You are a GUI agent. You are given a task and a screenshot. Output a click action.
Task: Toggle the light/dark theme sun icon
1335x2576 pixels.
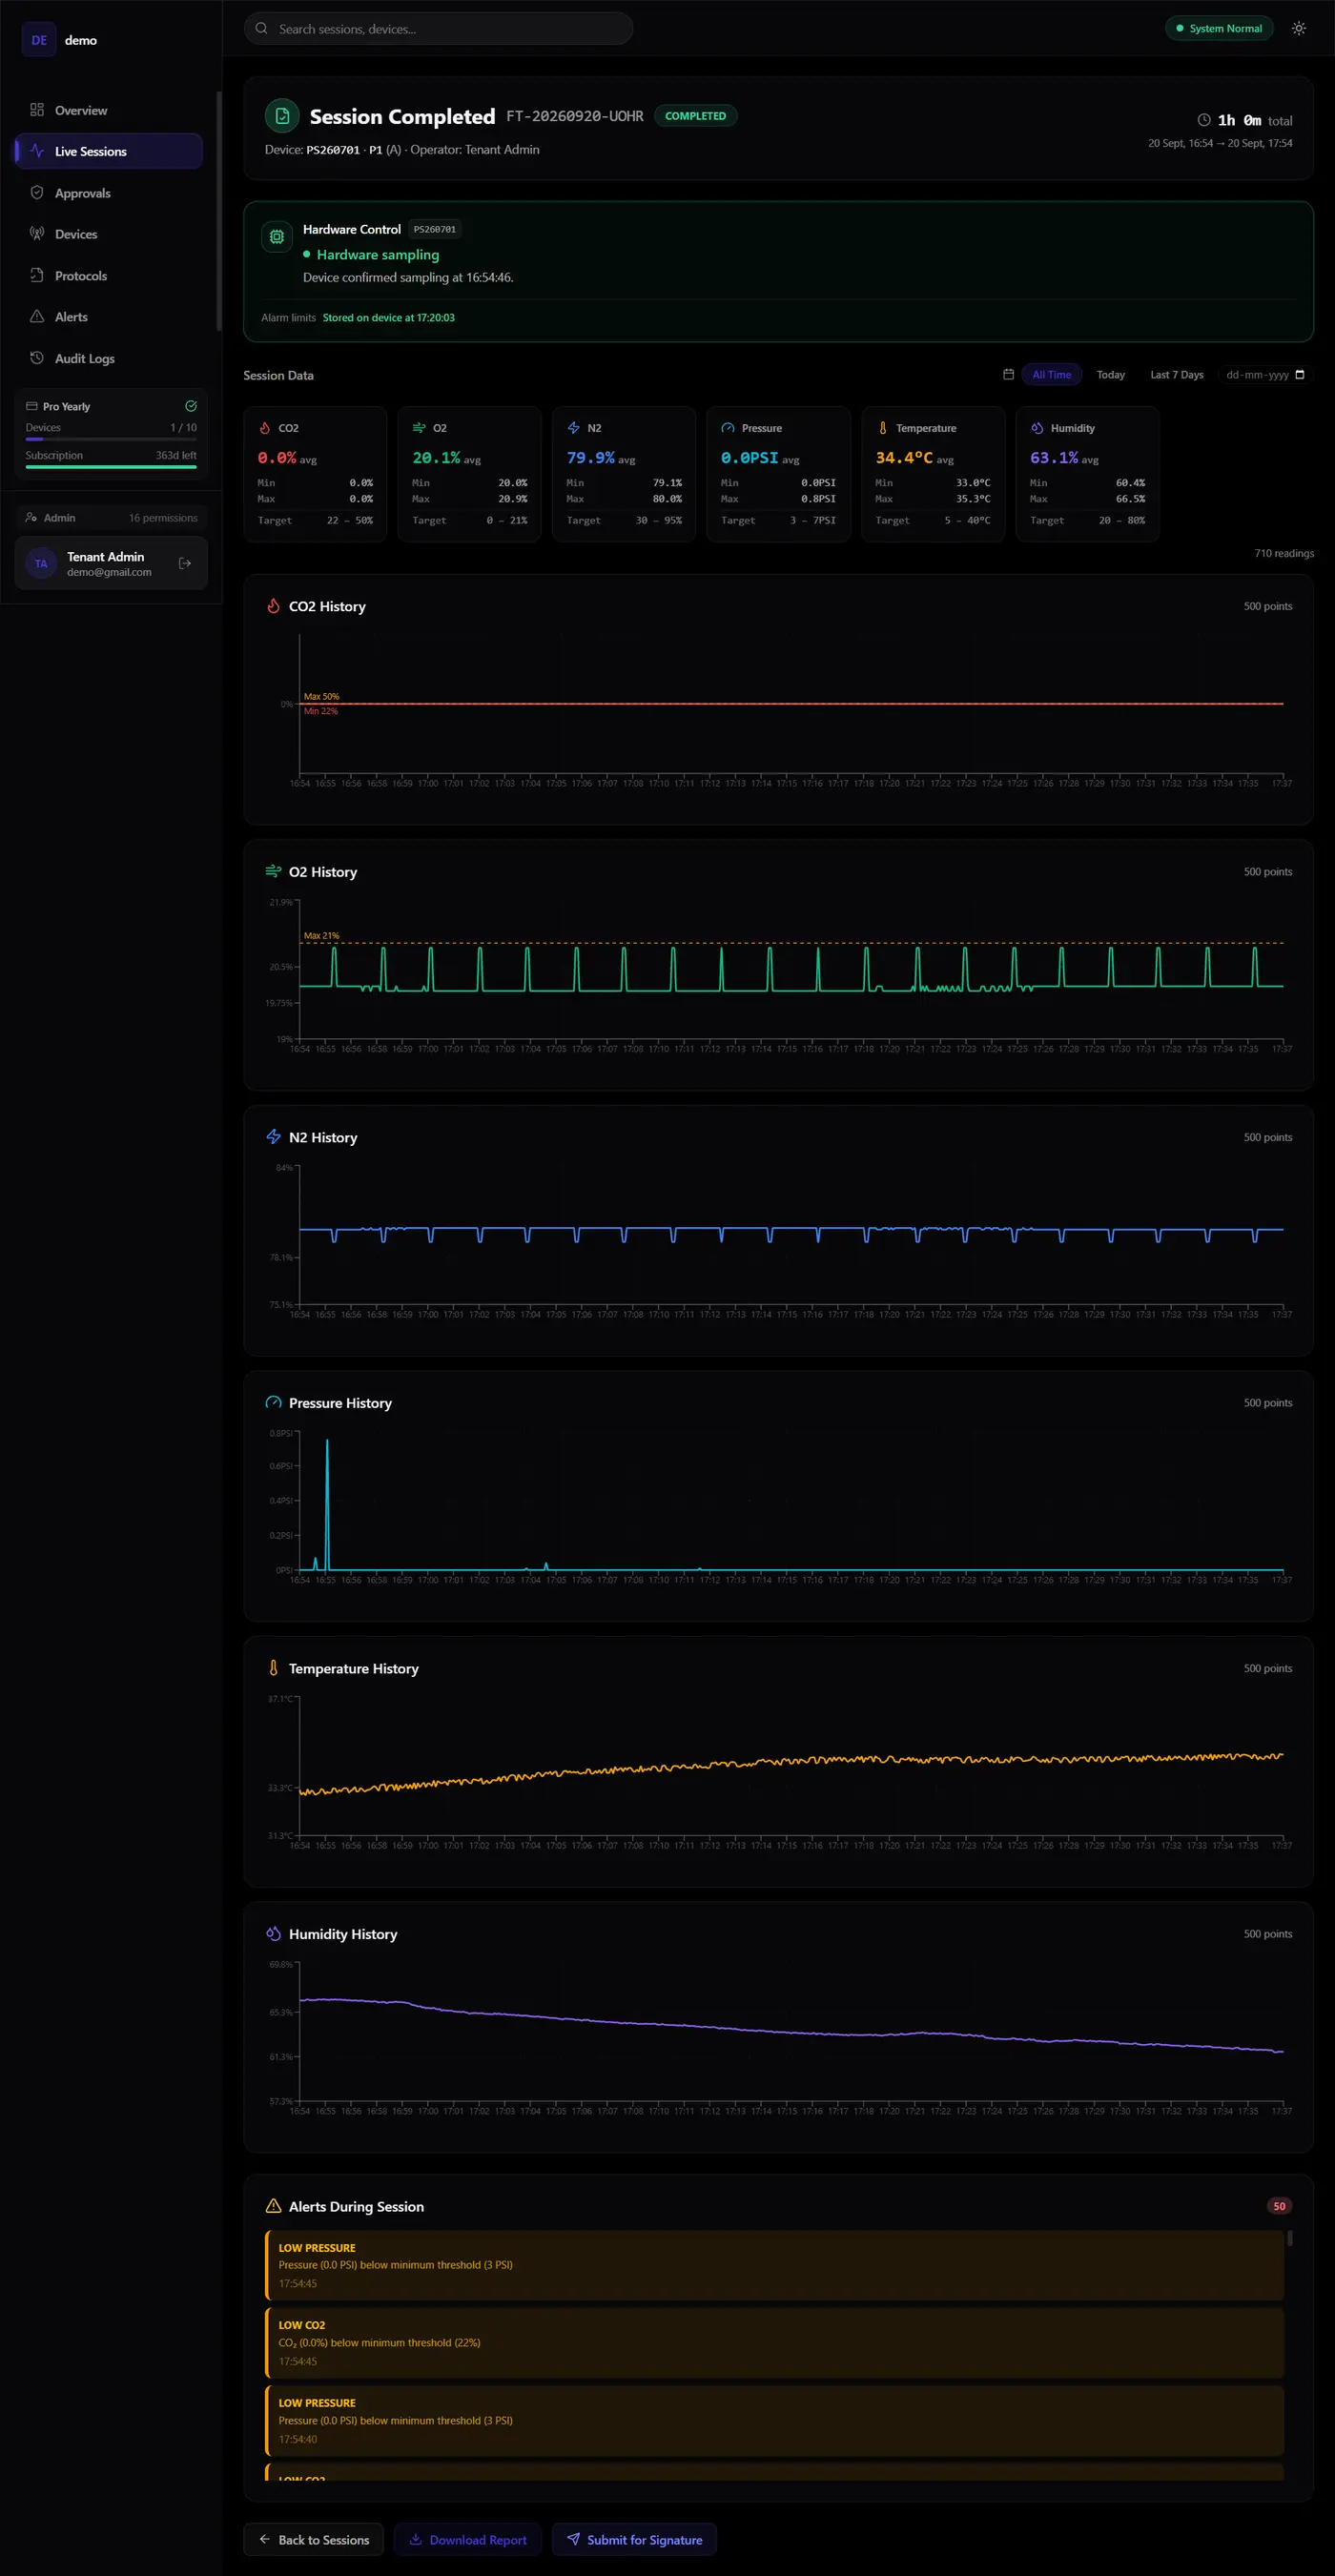pyautogui.click(x=1298, y=29)
